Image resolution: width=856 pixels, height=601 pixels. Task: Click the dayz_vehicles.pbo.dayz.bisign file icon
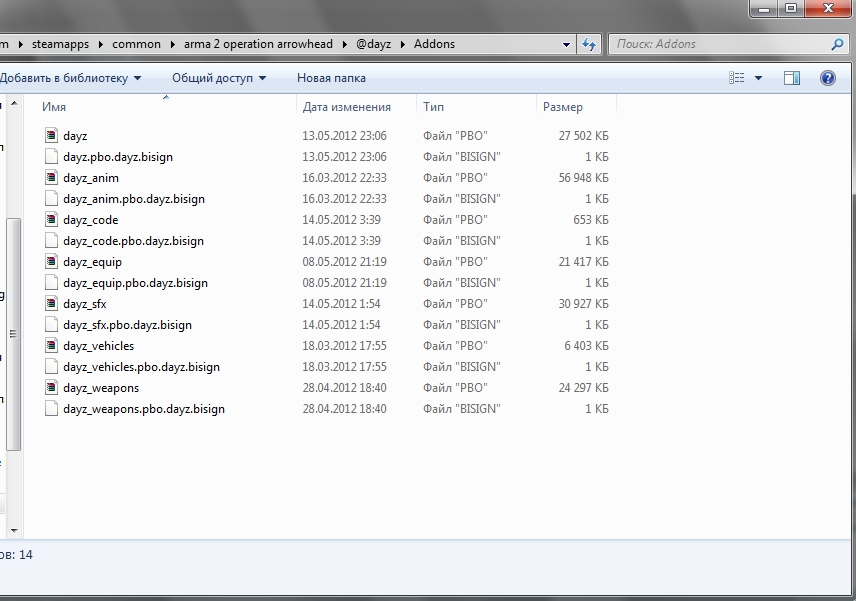pyautogui.click(x=51, y=367)
